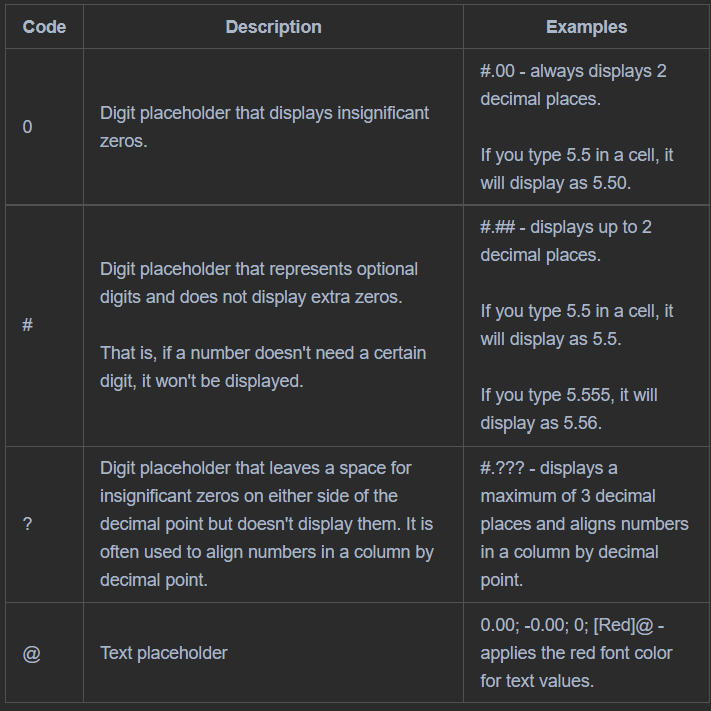
Task: Click the '0.00; -0.00; 0; [Red]@' format code
Action: pos(572,625)
